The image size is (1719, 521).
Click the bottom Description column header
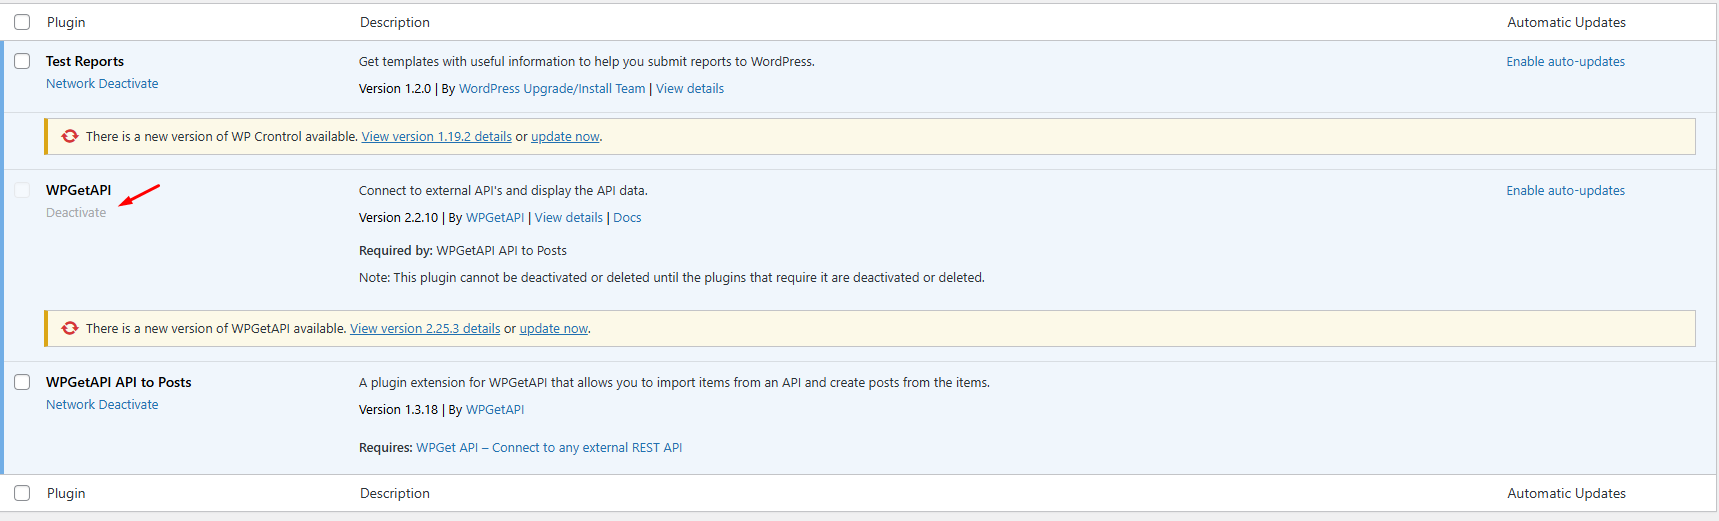tap(395, 494)
